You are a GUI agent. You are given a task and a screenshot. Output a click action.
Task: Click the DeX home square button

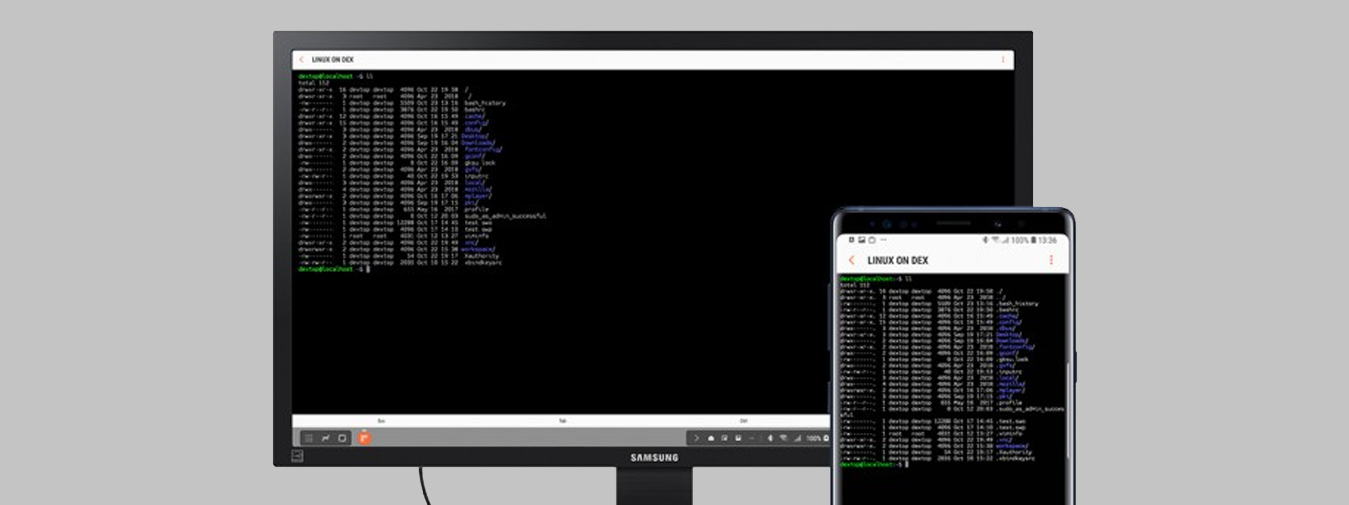pyautogui.click(x=342, y=438)
